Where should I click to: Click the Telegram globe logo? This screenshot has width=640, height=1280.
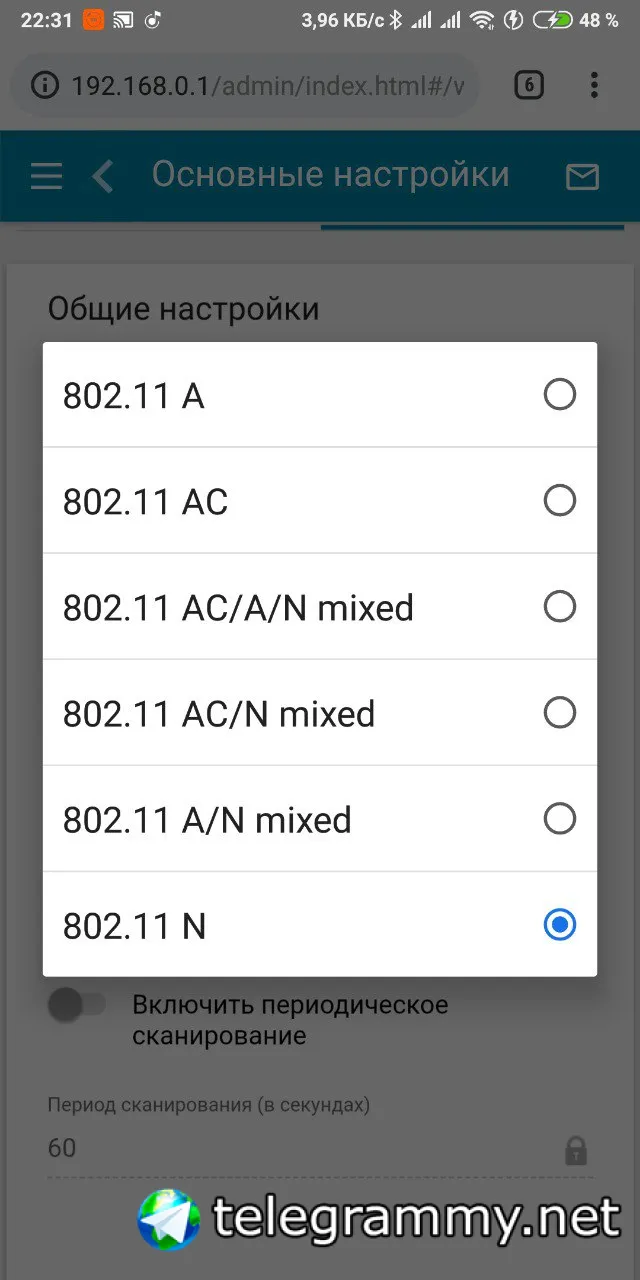tap(169, 1219)
